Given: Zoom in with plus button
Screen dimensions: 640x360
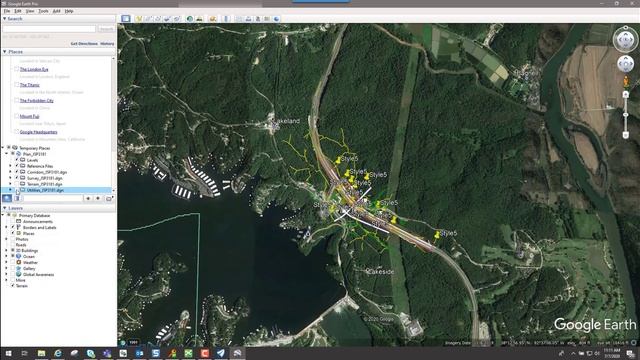Looking at the screenshot, I should click(x=625, y=95).
